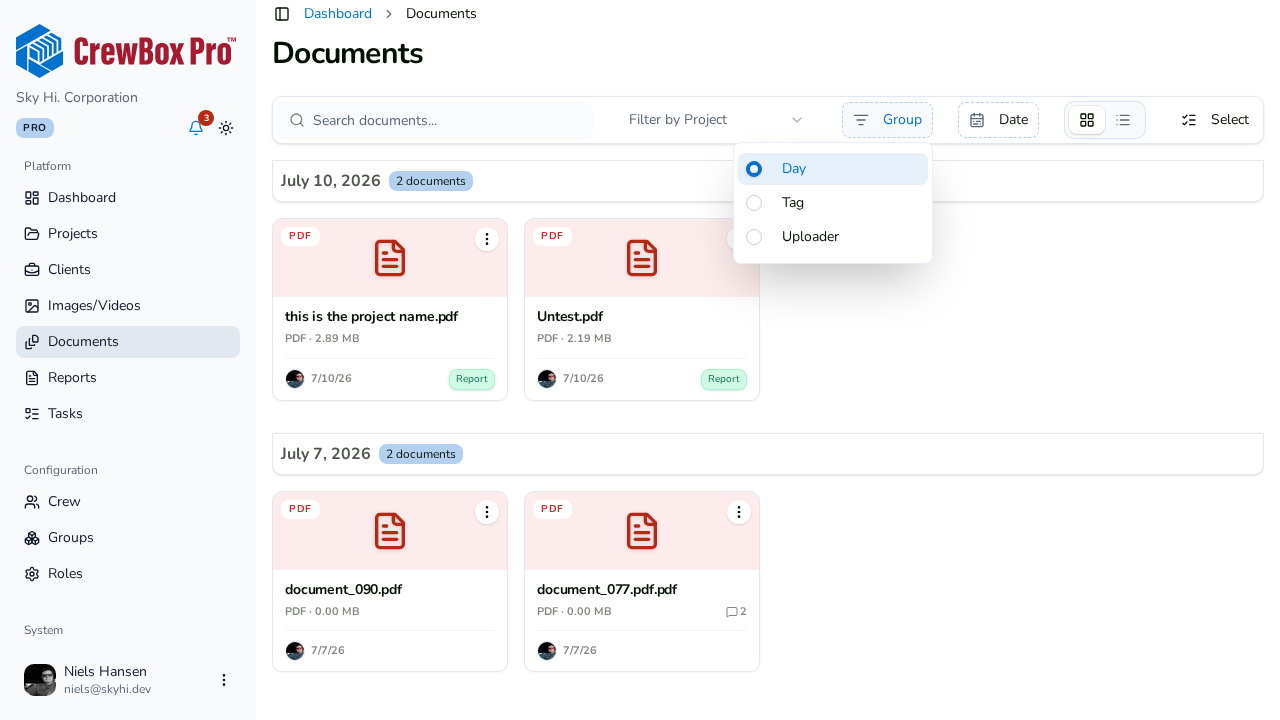Choose the Day grouping option

(x=833, y=169)
